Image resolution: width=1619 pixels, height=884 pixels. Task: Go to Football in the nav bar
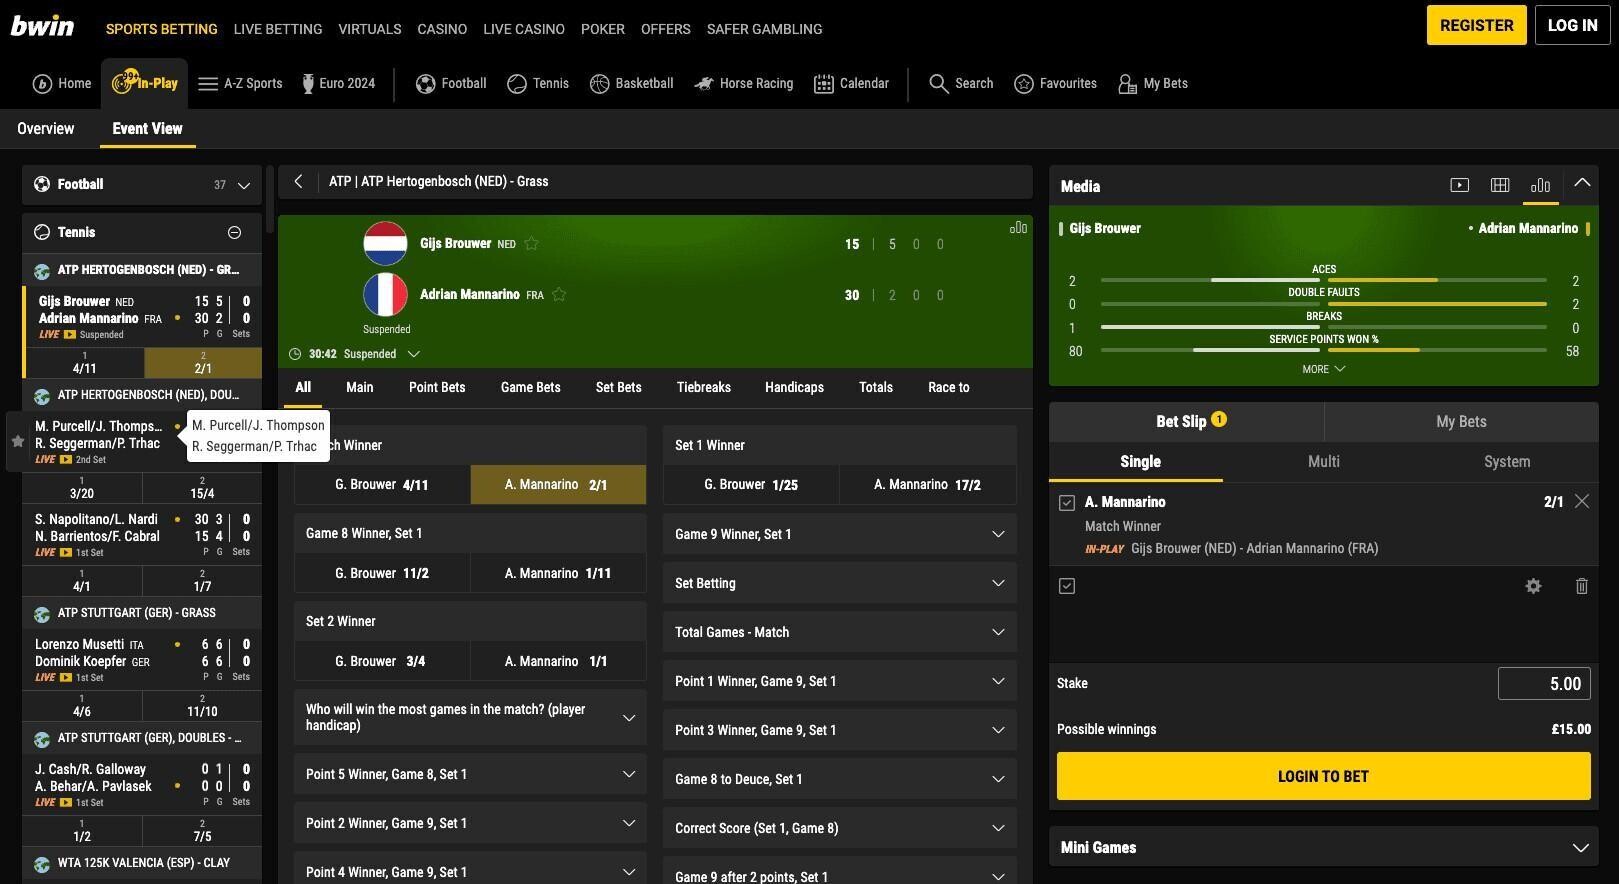(x=451, y=84)
